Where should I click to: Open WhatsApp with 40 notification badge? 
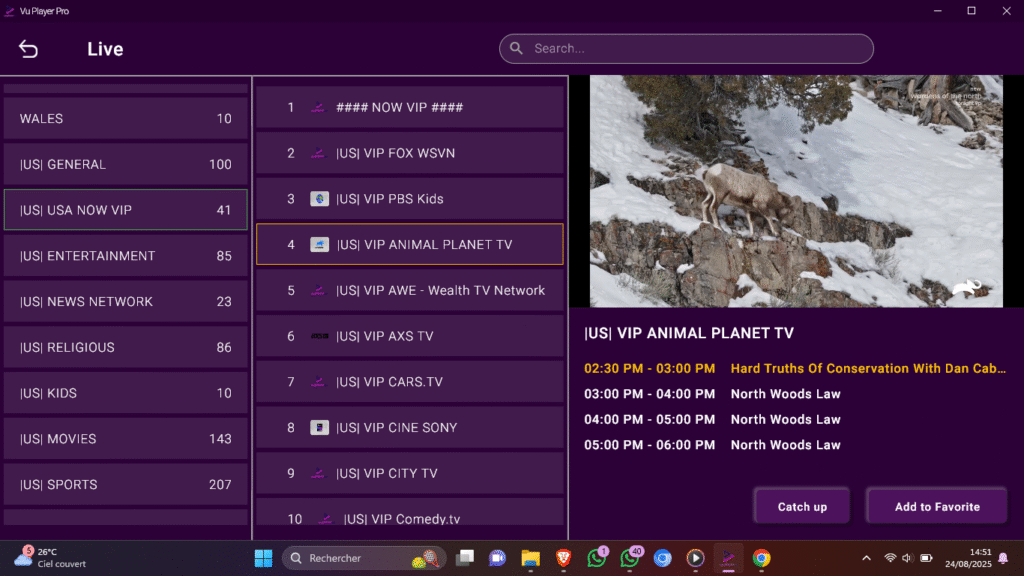tap(631, 558)
